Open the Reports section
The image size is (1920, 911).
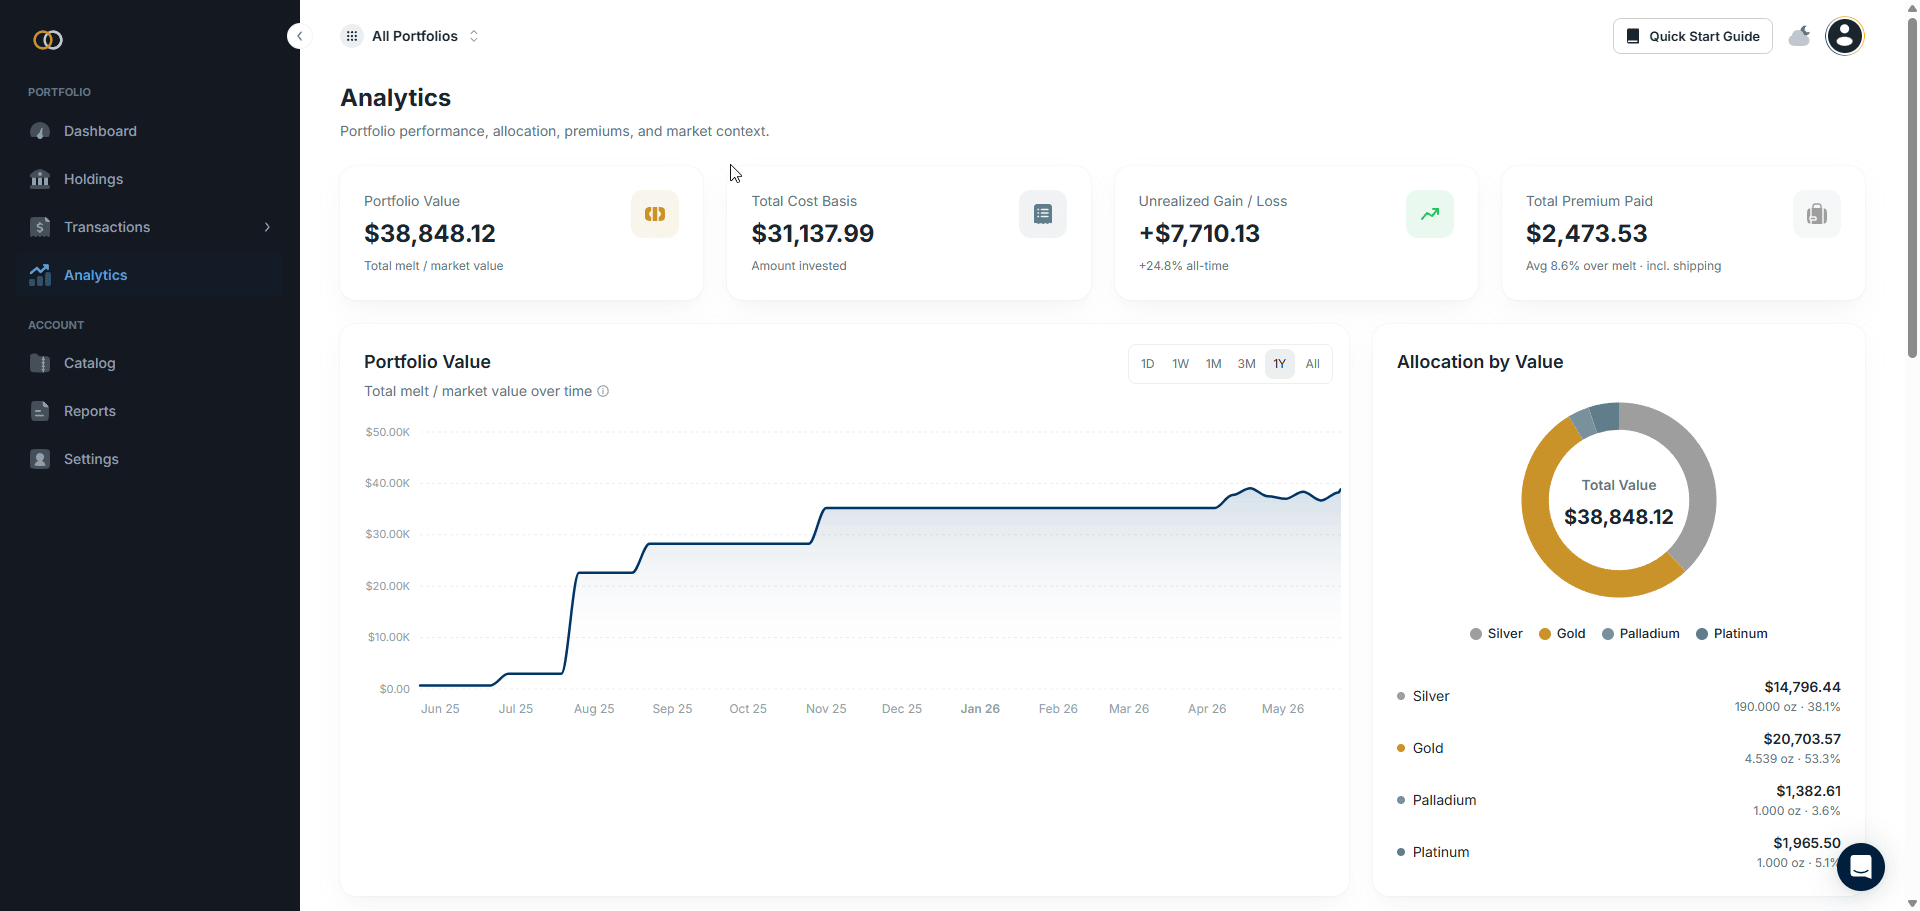coord(150,411)
